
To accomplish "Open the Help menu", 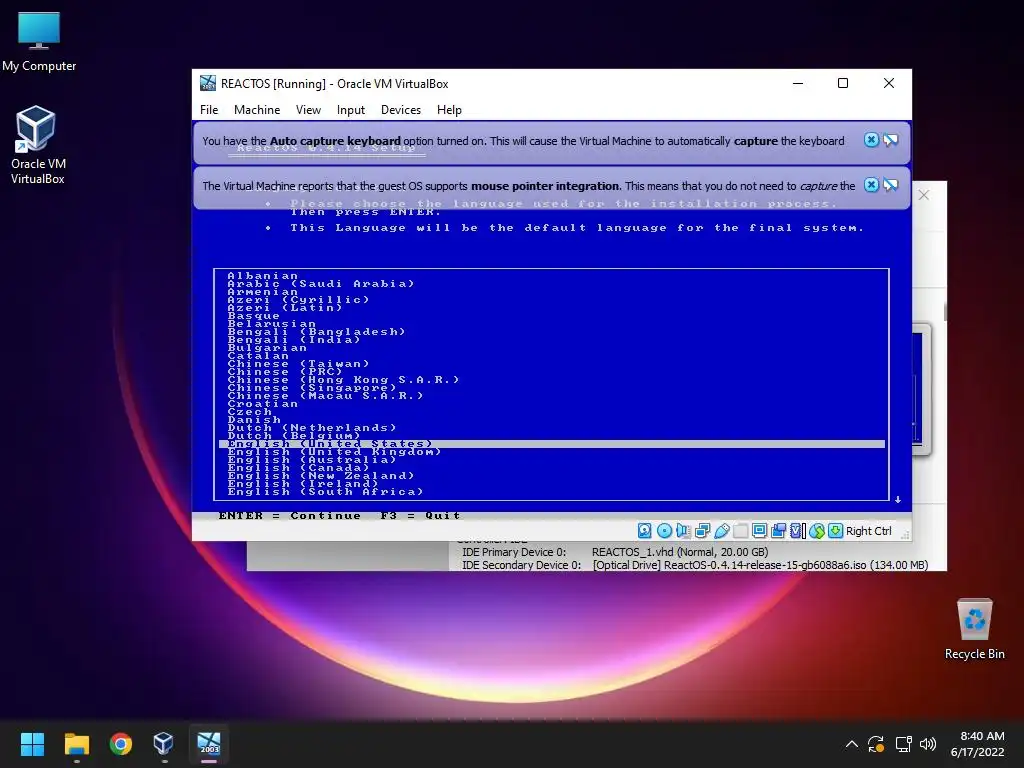I will click(449, 110).
